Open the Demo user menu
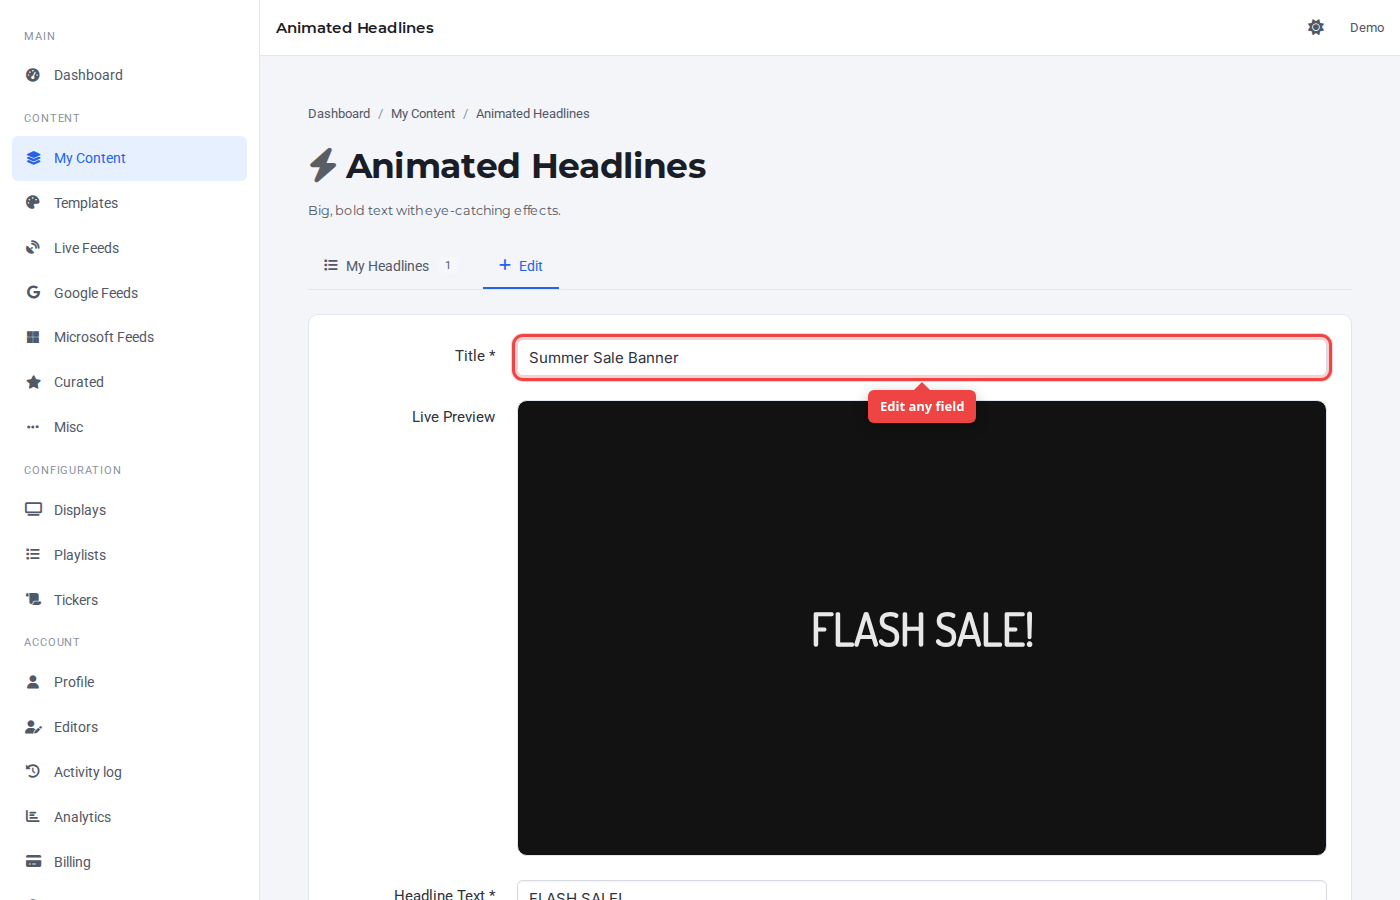 click(1367, 28)
